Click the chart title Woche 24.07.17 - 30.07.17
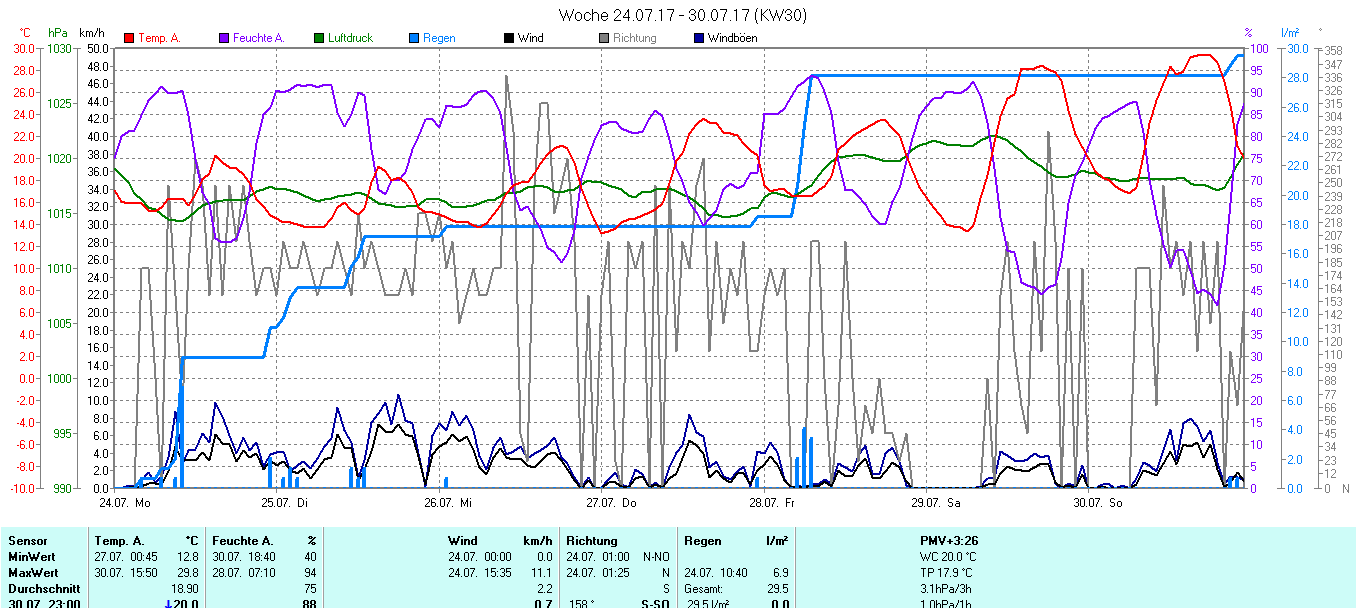 [683, 15]
